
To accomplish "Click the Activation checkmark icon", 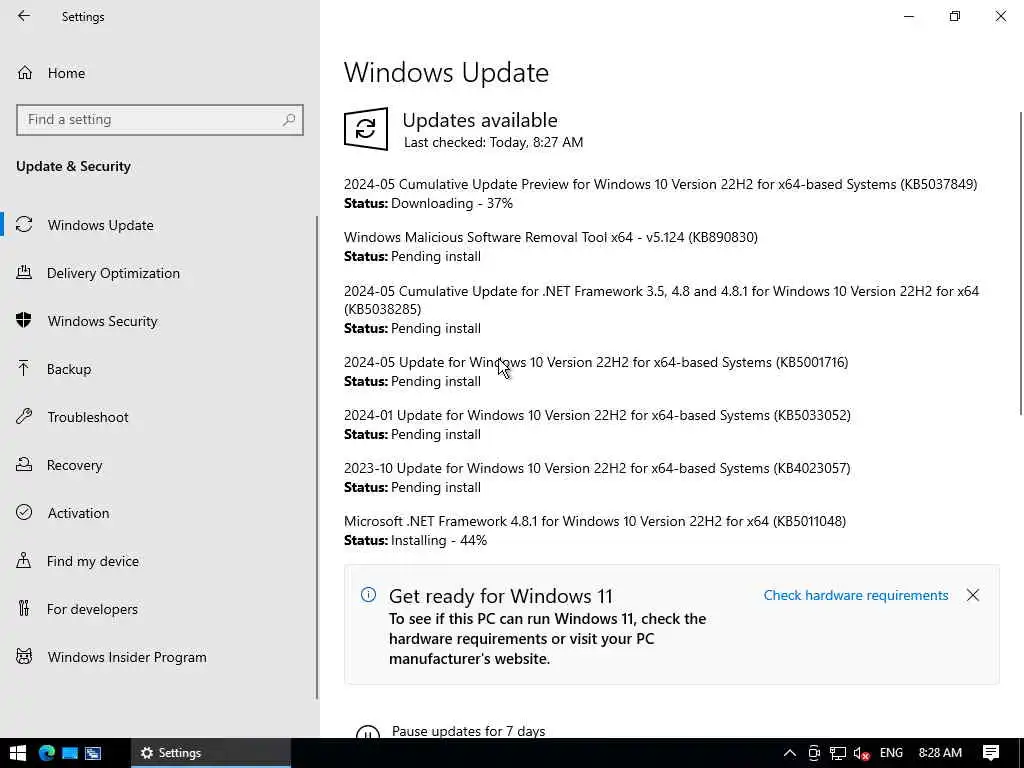I will point(24,512).
